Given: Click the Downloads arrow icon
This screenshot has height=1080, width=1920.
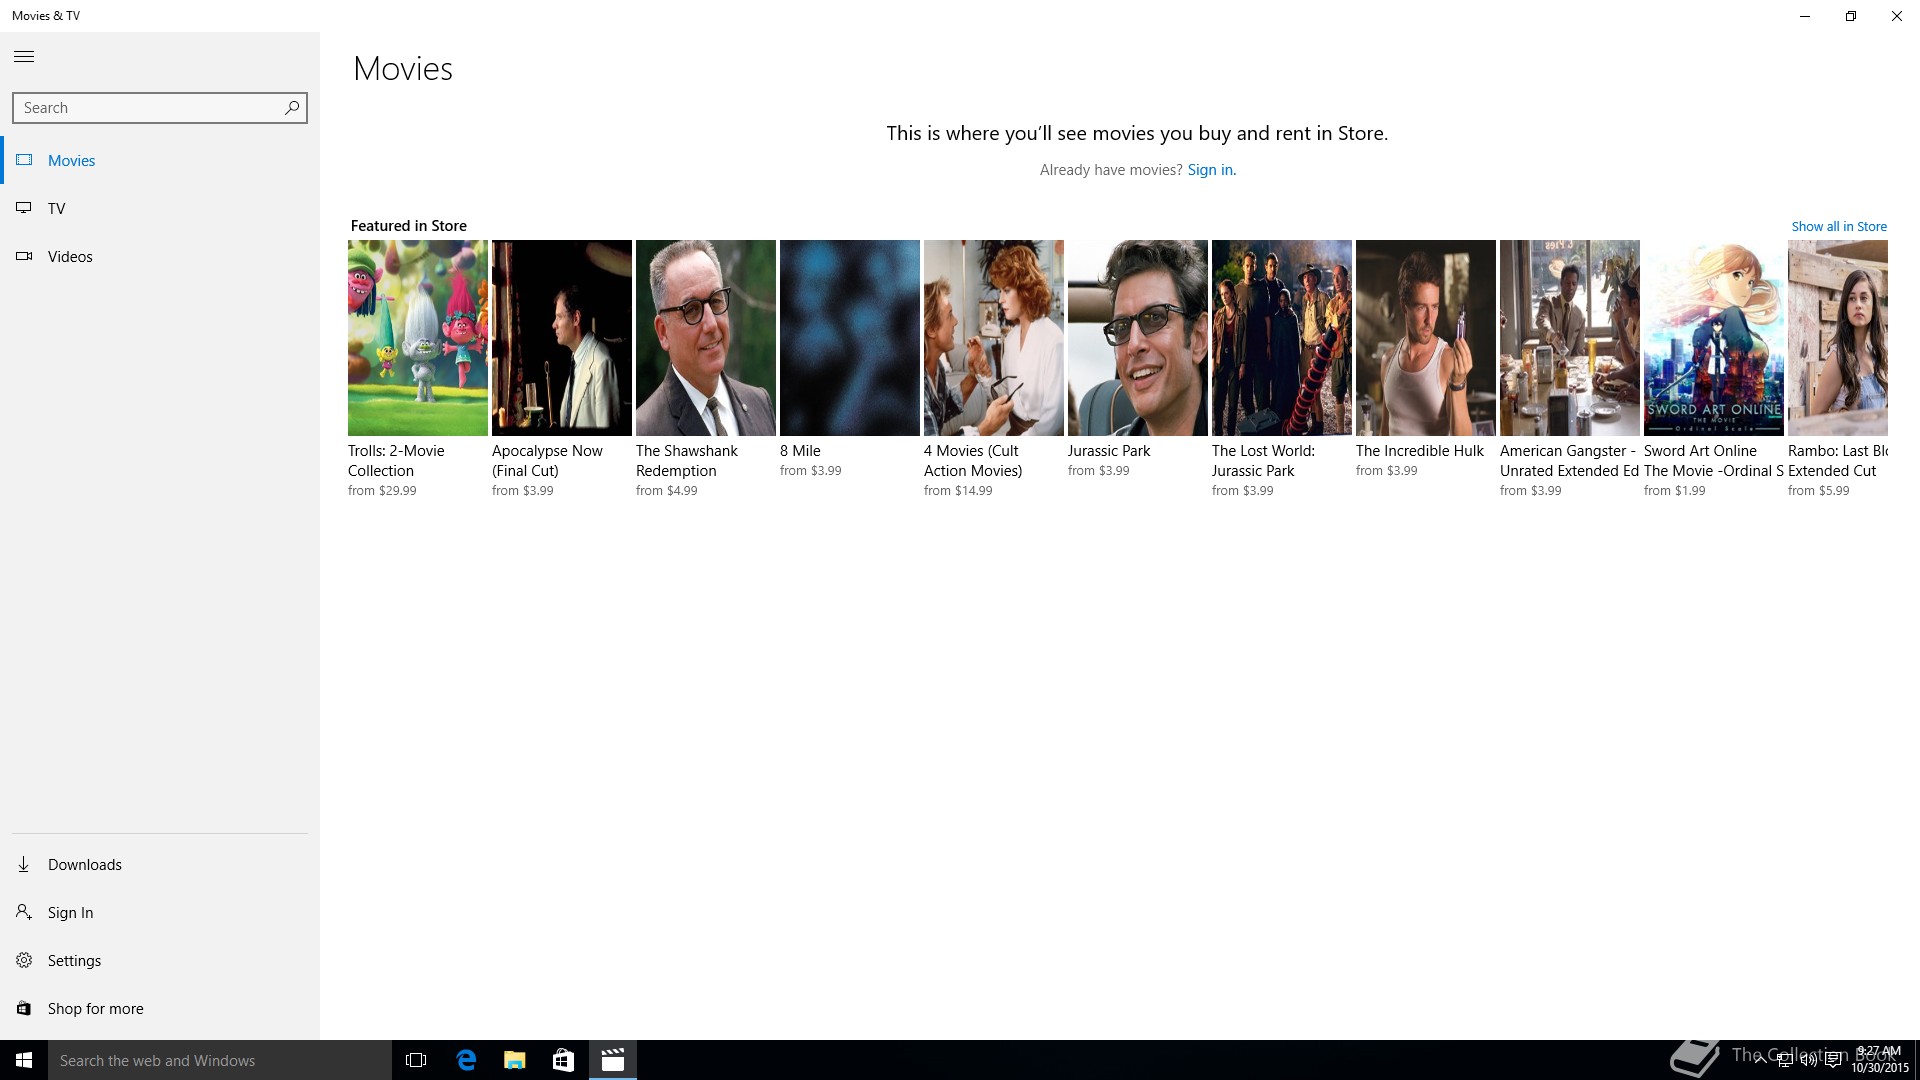Looking at the screenshot, I should click(24, 864).
